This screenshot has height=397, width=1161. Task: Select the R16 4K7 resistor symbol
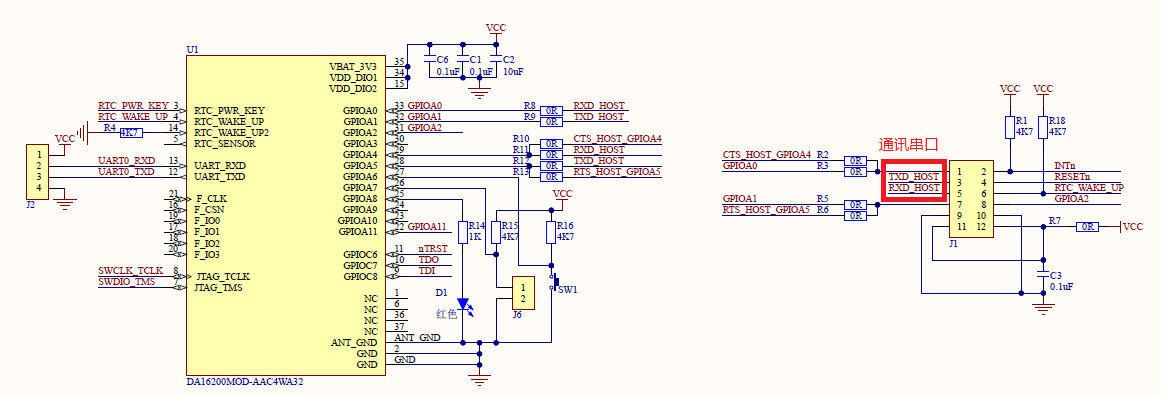551,232
